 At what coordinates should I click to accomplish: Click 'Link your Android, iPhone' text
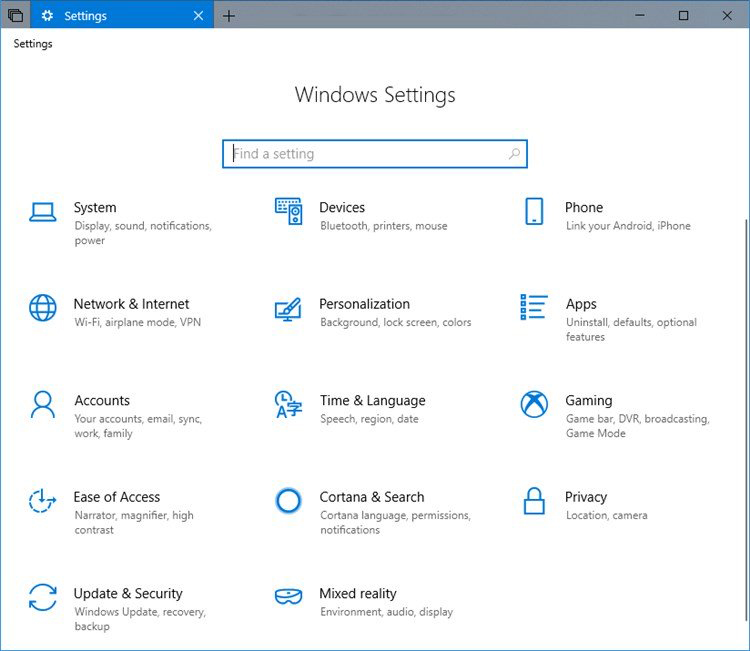coord(628,226)
